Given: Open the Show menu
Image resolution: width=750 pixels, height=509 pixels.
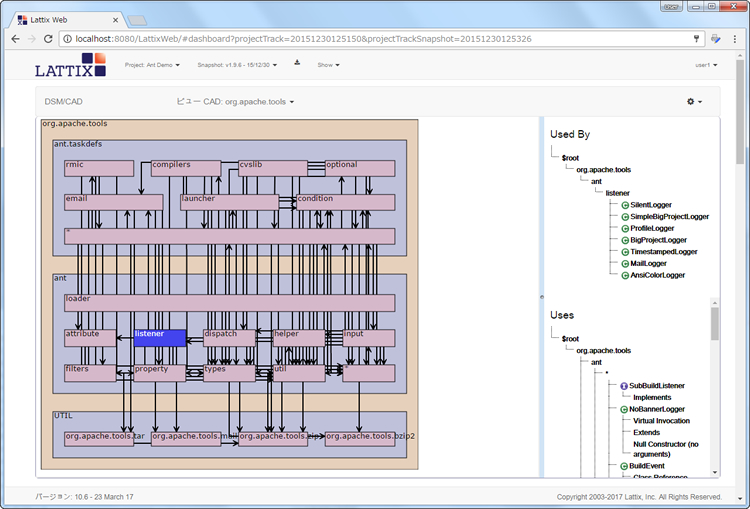Looking at the screenshot, I should point(328,65).
